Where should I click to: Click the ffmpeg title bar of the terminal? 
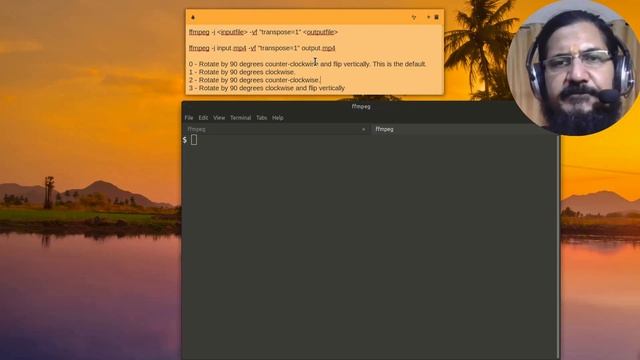[x=361, y=107]
